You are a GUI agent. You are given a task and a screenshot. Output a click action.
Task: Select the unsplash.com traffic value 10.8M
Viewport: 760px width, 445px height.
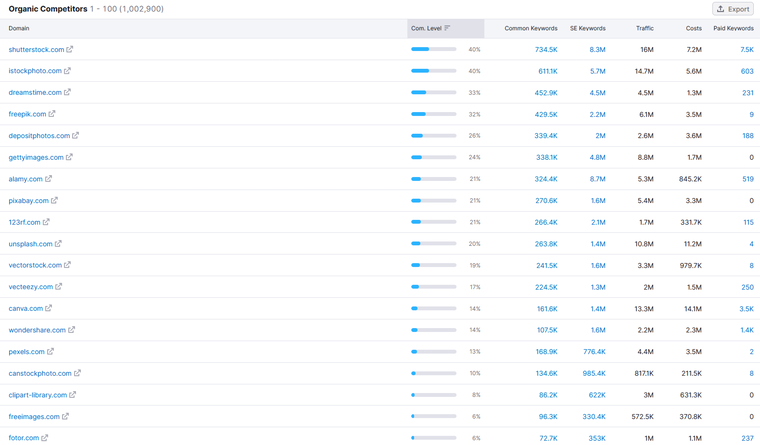pyautogui.click(x=644, y=244)
